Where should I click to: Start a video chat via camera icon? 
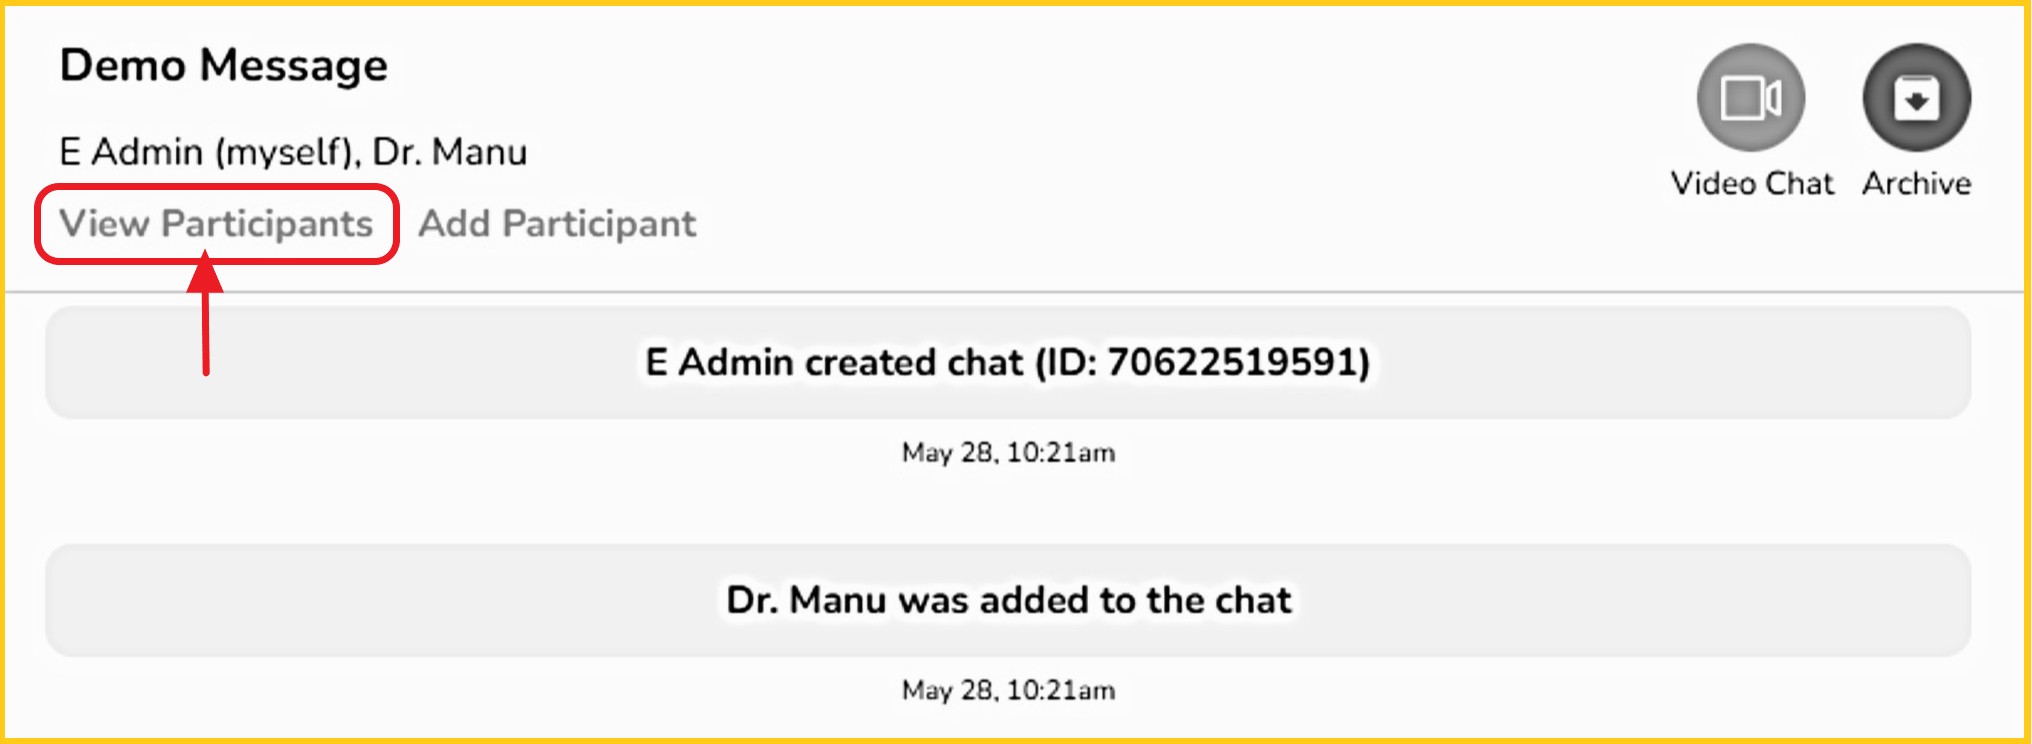[x=1750, y=97]
